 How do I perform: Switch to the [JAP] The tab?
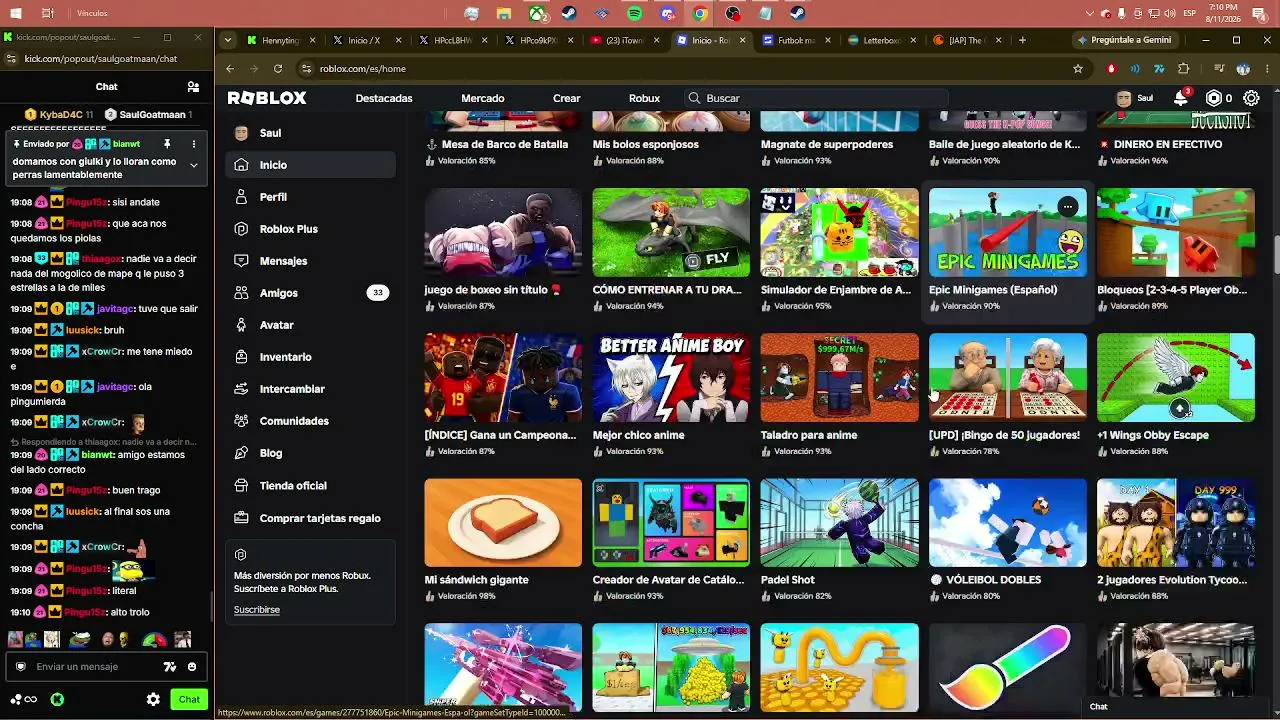click(x=968, y=40)
